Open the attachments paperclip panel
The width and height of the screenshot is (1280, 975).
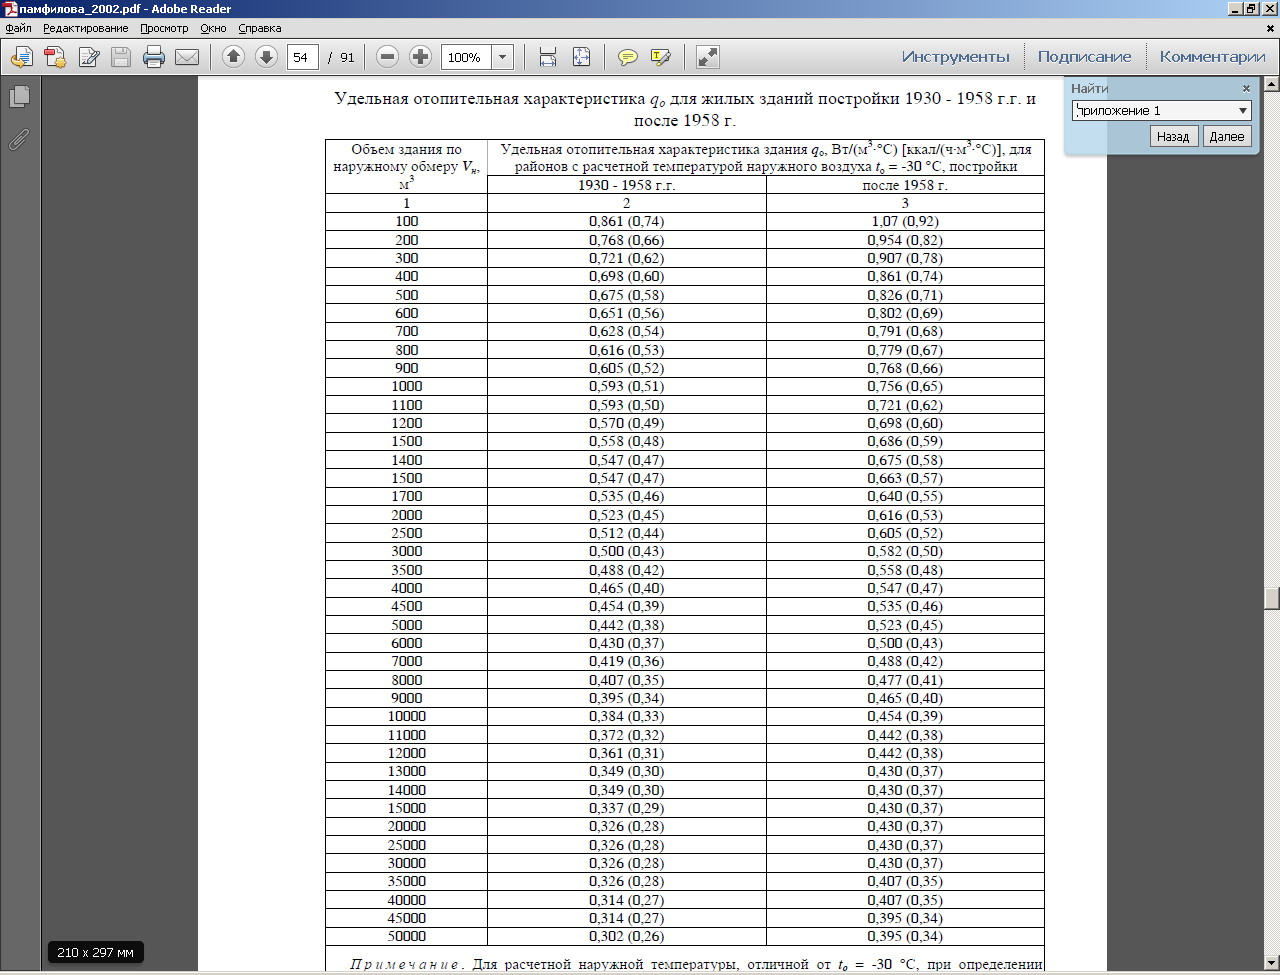19,139
